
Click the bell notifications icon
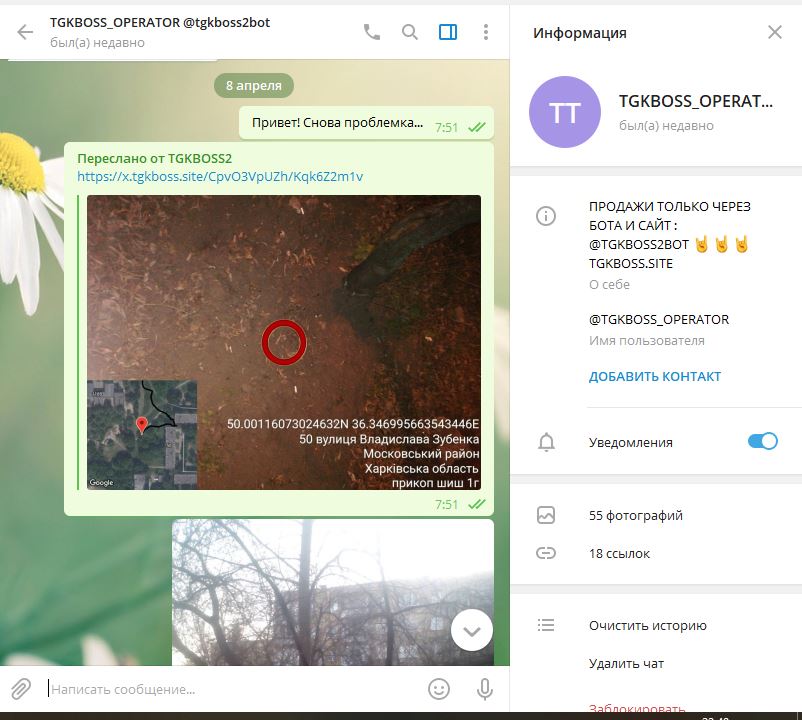(x=546, y=442)
